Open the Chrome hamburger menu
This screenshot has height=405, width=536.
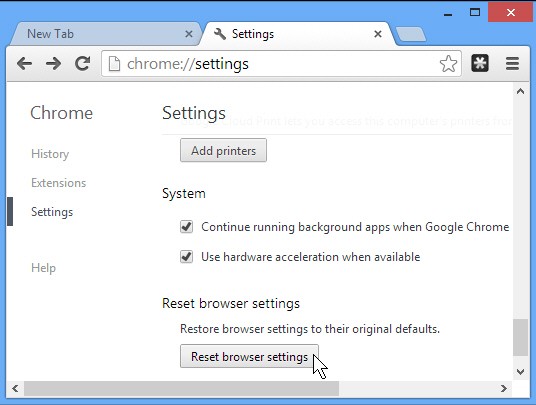click(512, 64)
